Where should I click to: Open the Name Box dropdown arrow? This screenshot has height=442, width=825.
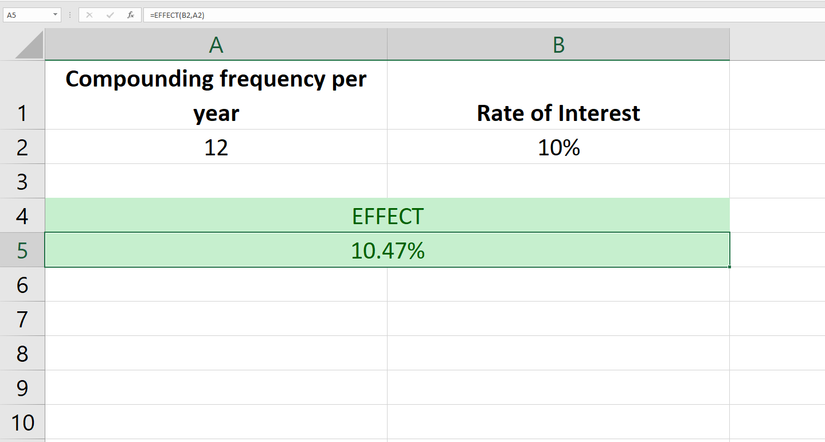(55, 15)
